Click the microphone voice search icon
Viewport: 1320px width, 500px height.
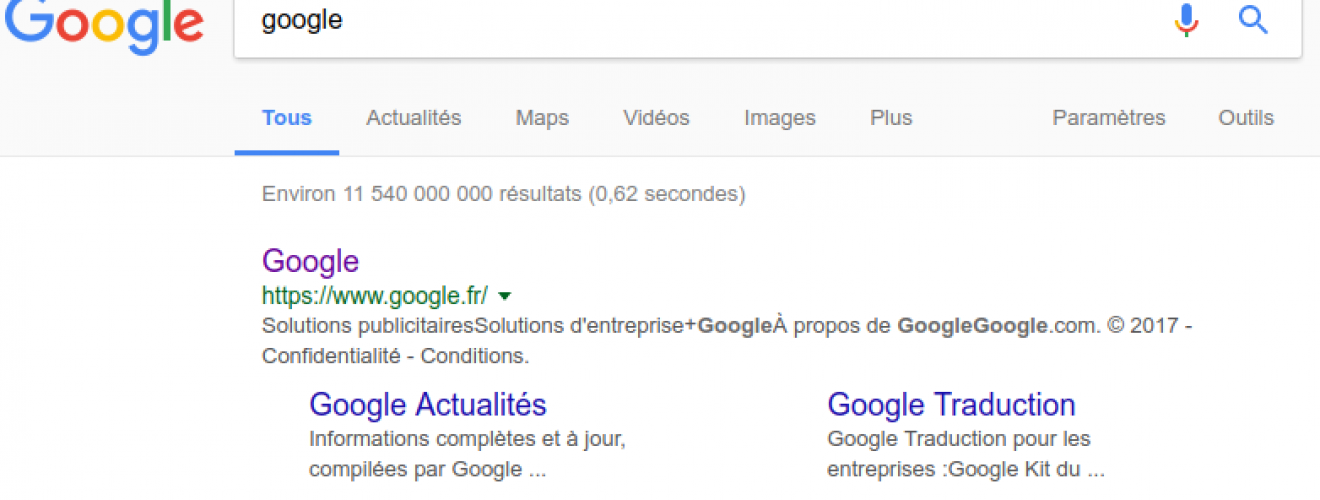coord(1187,20)
